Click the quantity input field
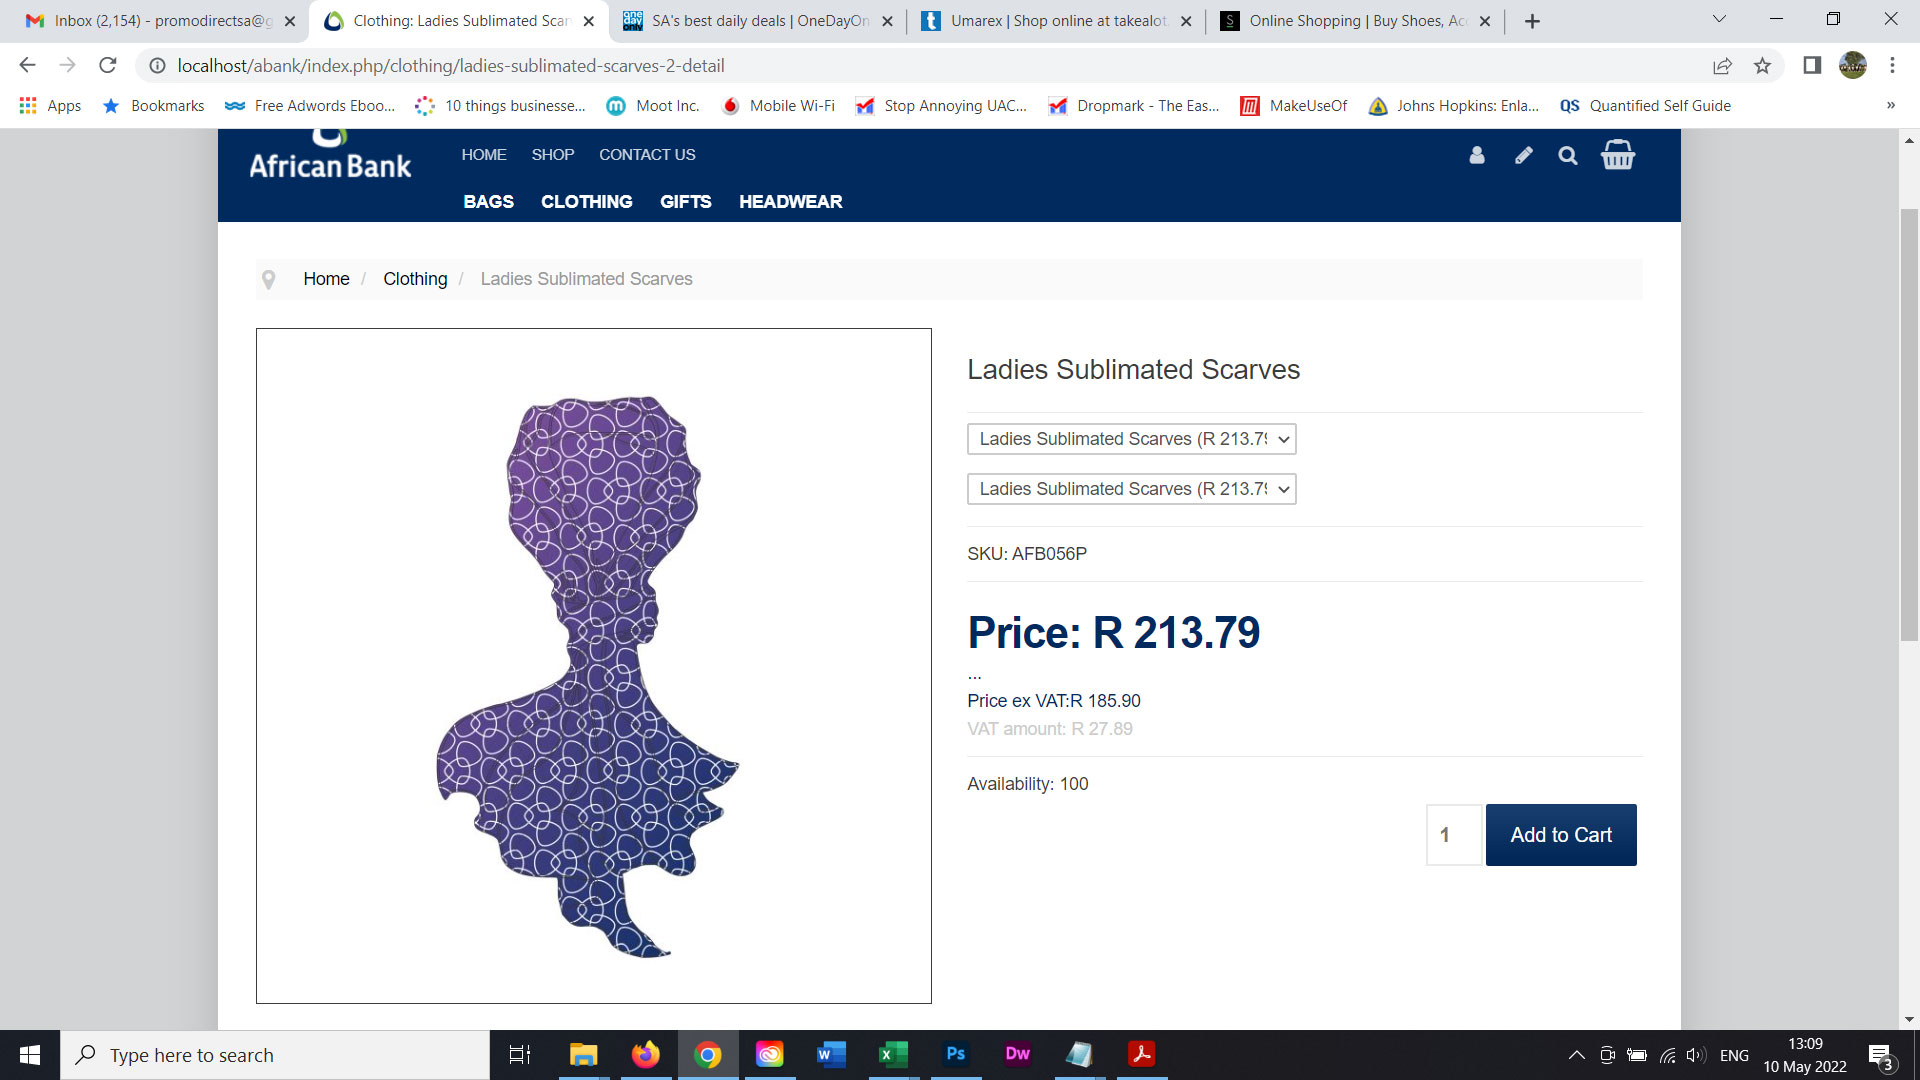1920x1080 pixels. click(x=1453, y=835)
